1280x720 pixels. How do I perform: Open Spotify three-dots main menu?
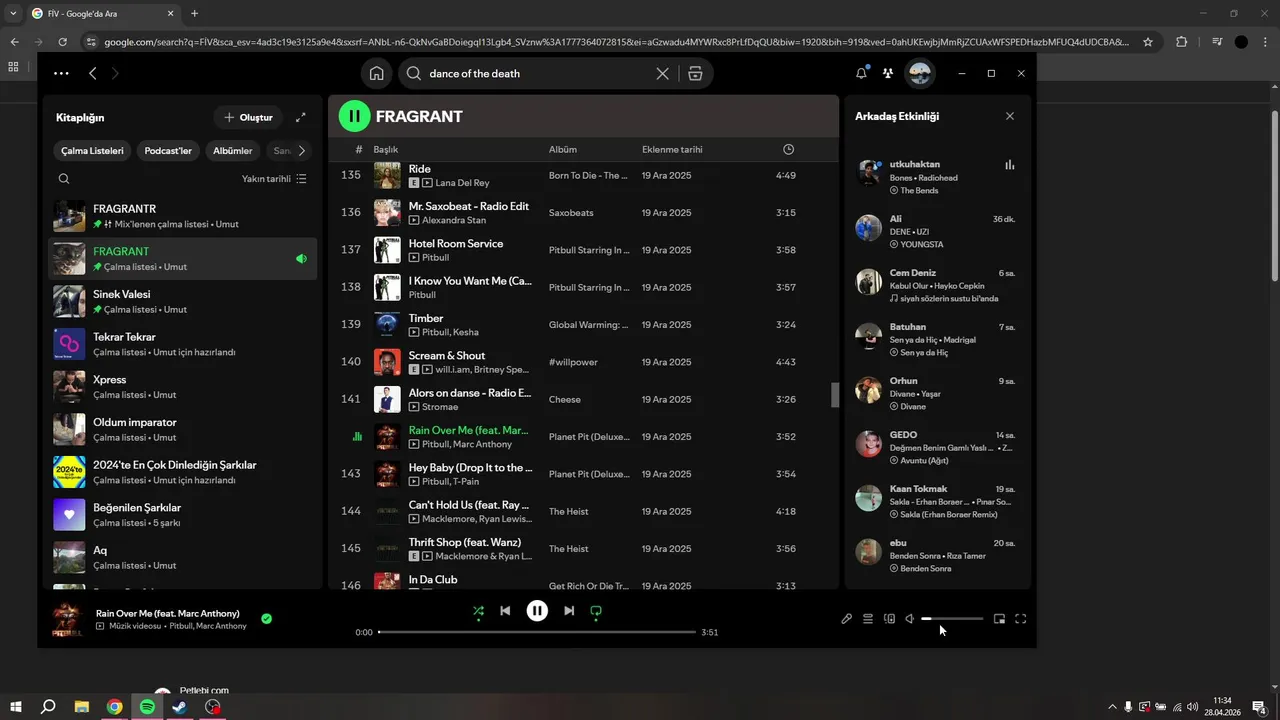[x=61, y=73]
